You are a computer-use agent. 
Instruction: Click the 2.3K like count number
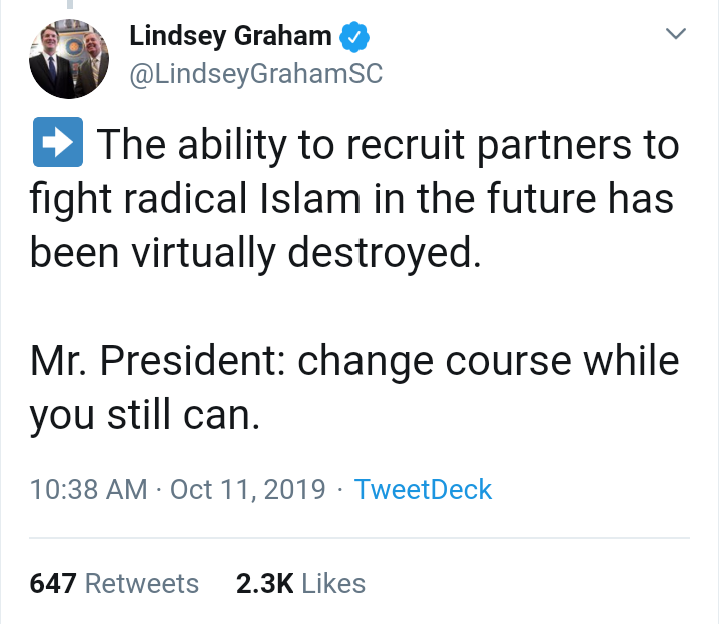pos(264,583)
